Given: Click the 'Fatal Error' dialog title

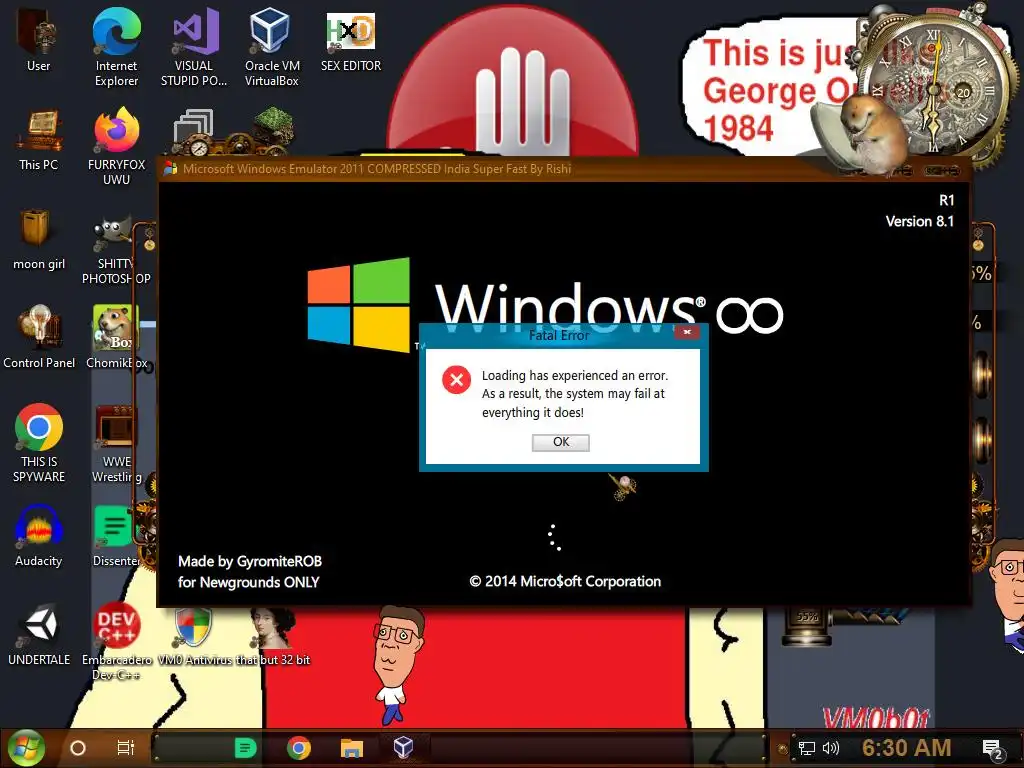Looking at the screenshot, I should coord(559,335).
